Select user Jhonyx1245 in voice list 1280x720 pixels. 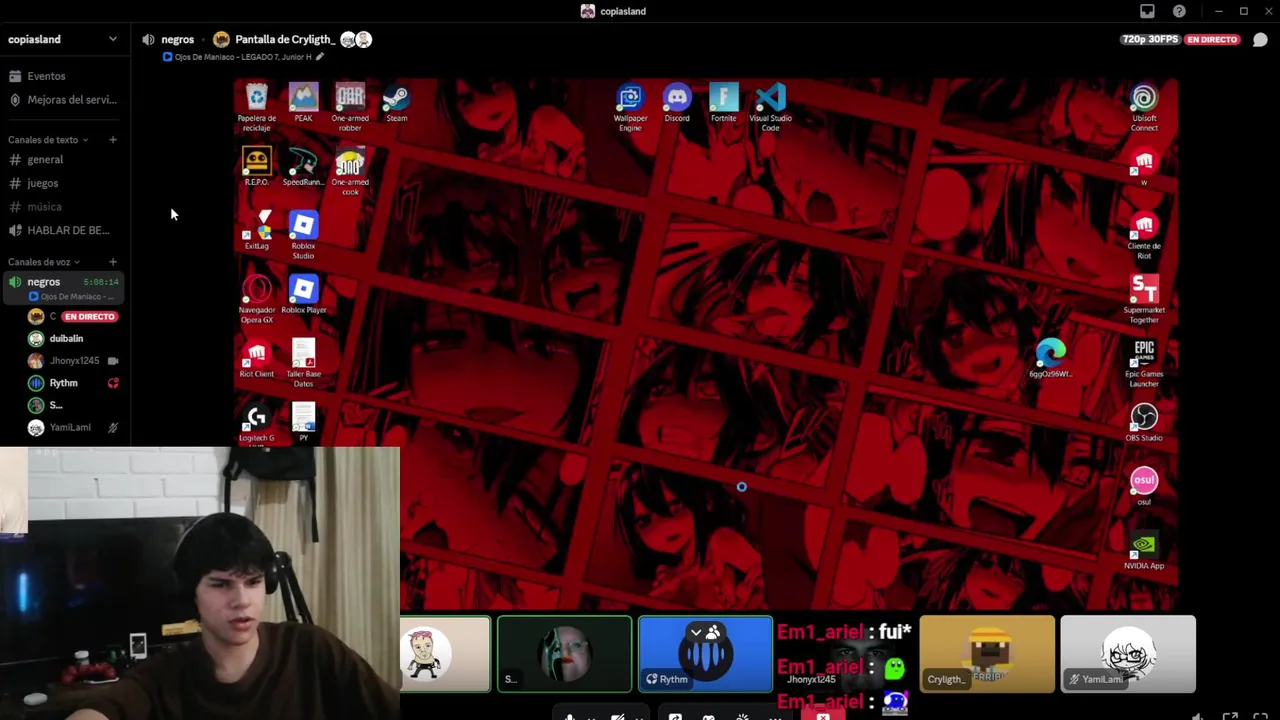[74, 361]
